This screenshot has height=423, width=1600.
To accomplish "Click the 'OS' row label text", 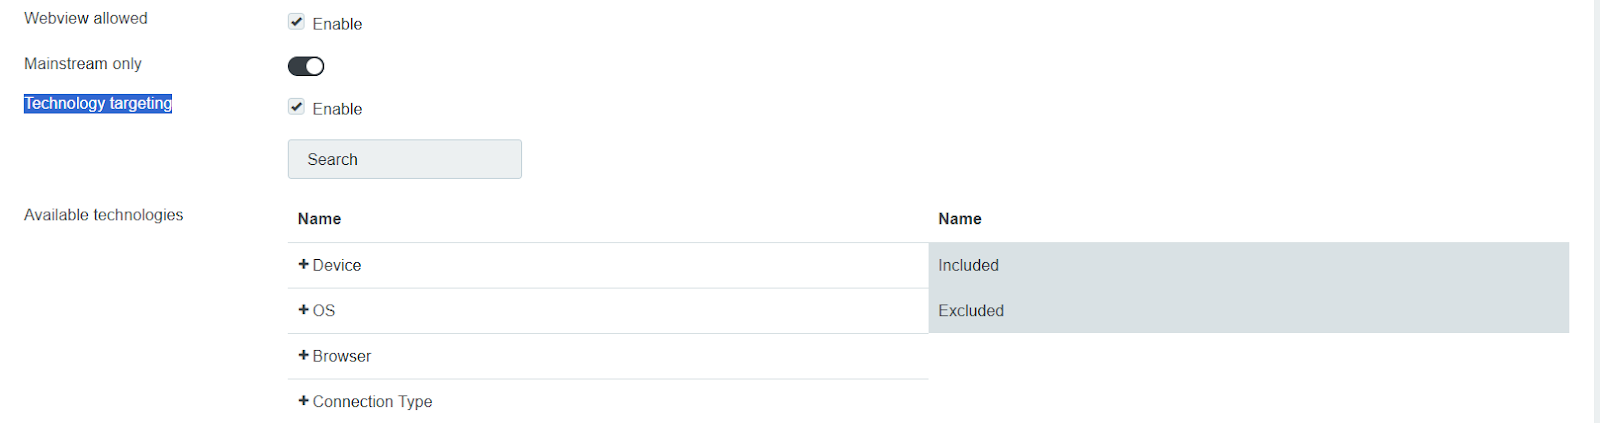I will [x=324, y=311].
